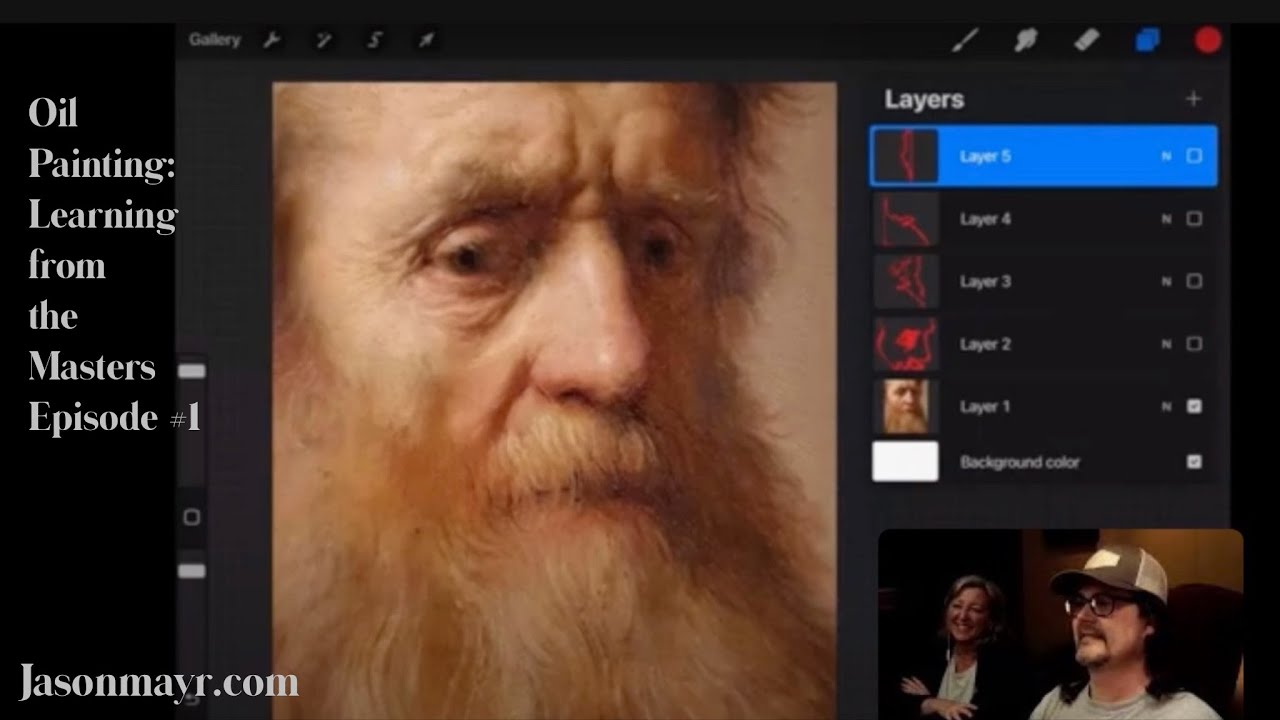Open the Gallery view
Viewport: 1280px width, 720px height.
click(x=214, y=40)
